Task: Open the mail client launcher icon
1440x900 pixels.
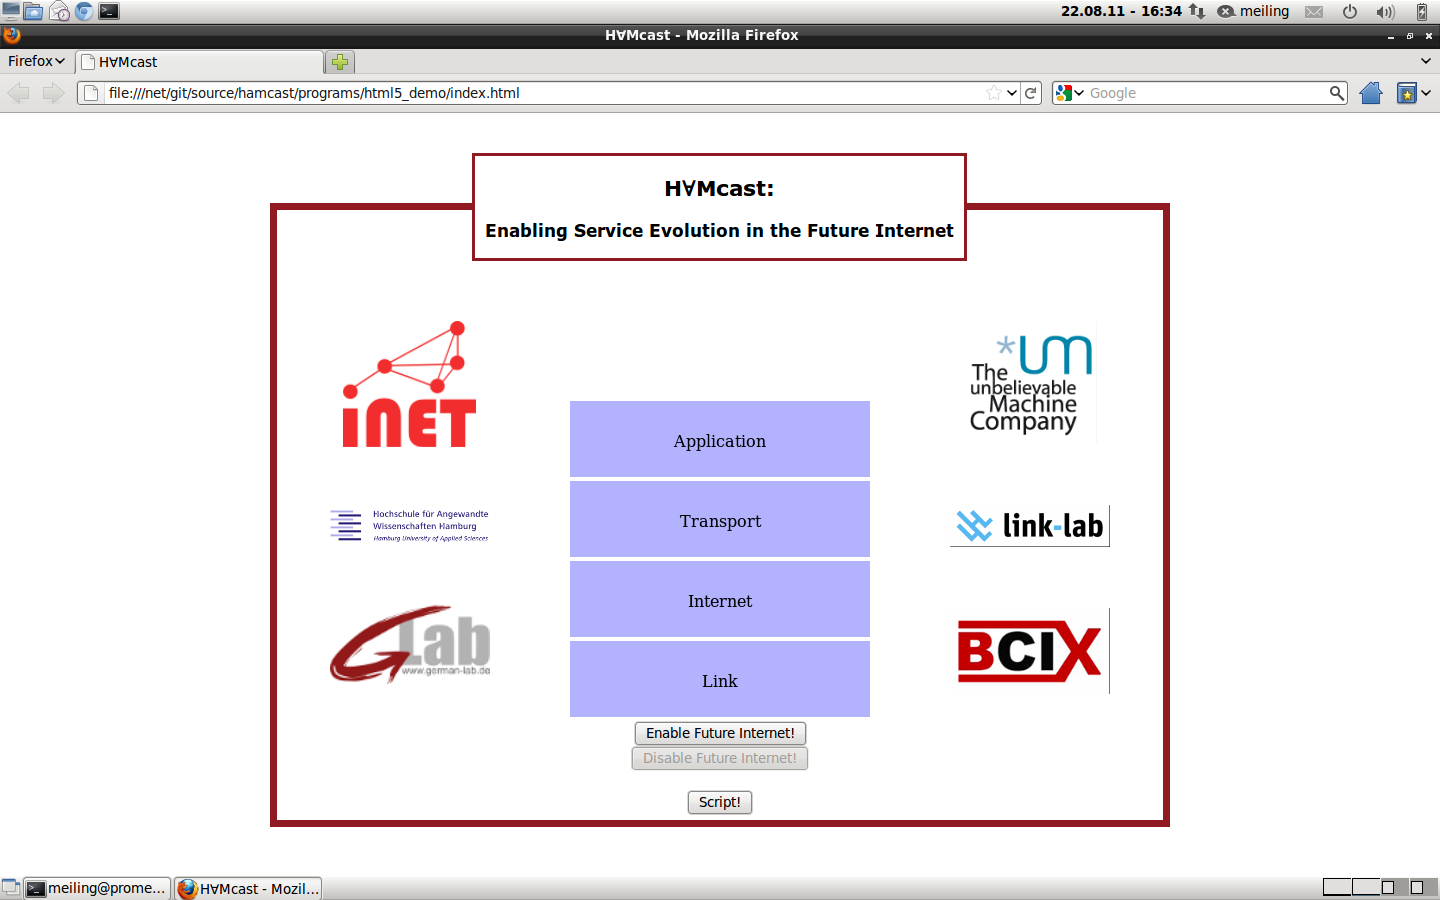Action: [x=59, y=12]
